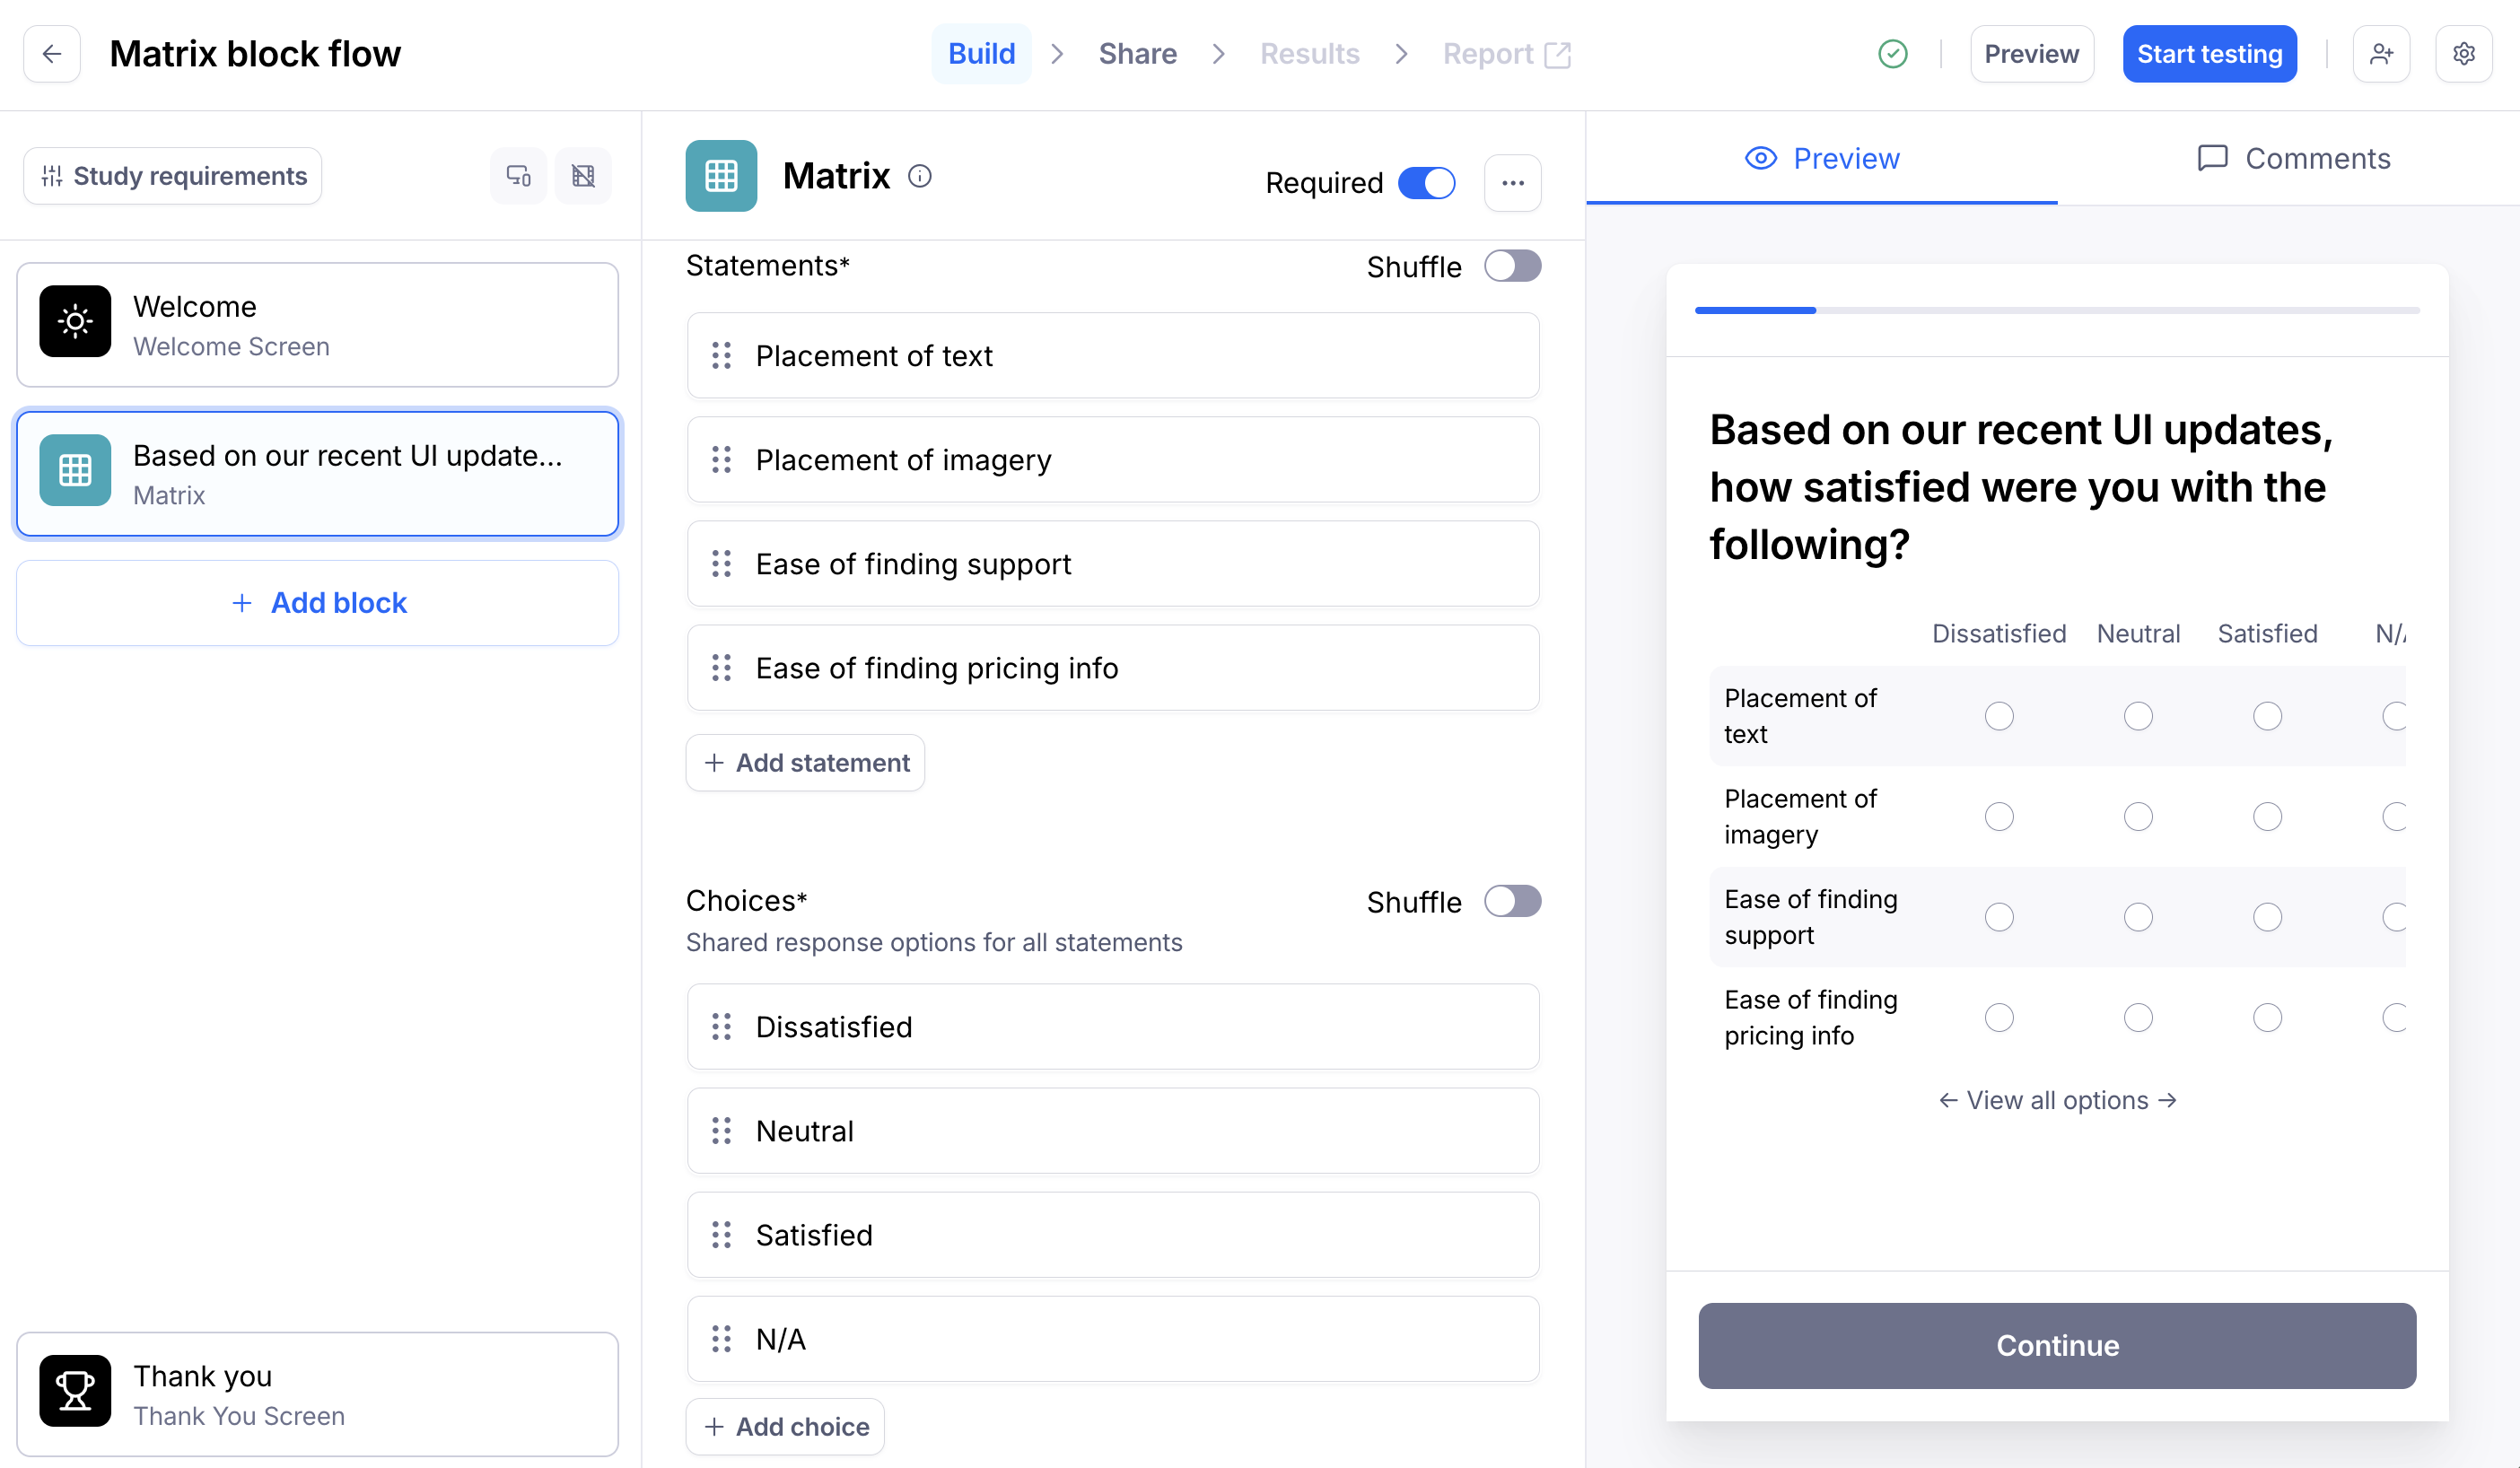Click the Ease of finding support field
This screenshot has height=1468, width=2520.
[x=1112, y=564]
